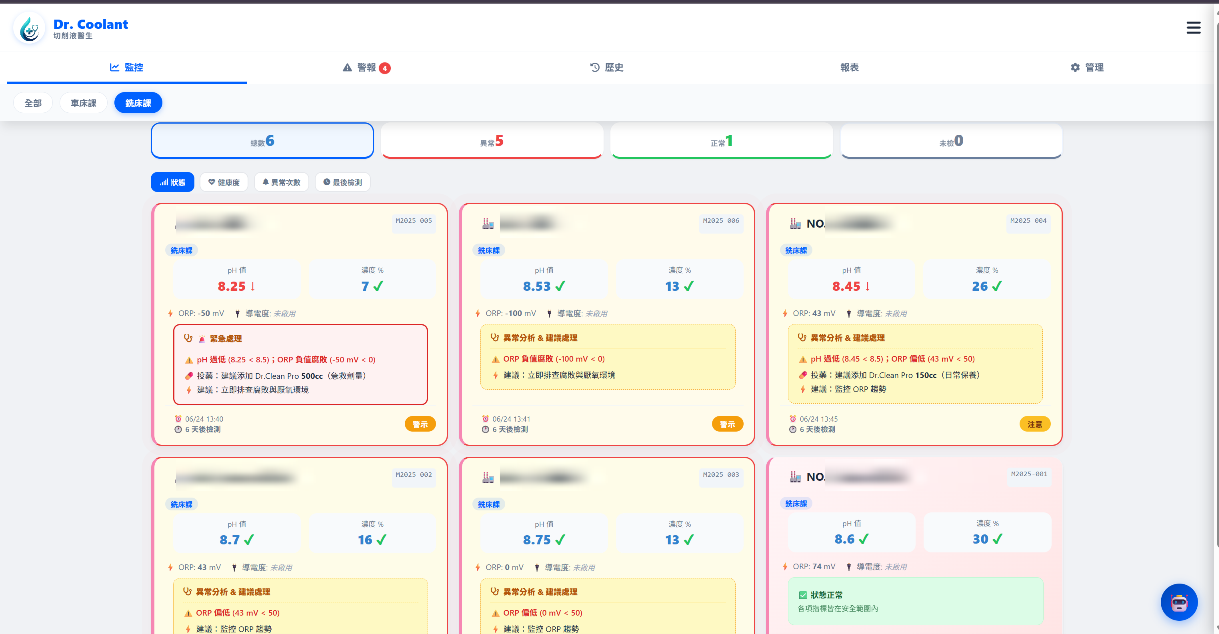This screenshot has width=1219, height=634.
Task: Filter by the normal count 1 card
Action: pos(721,141)
